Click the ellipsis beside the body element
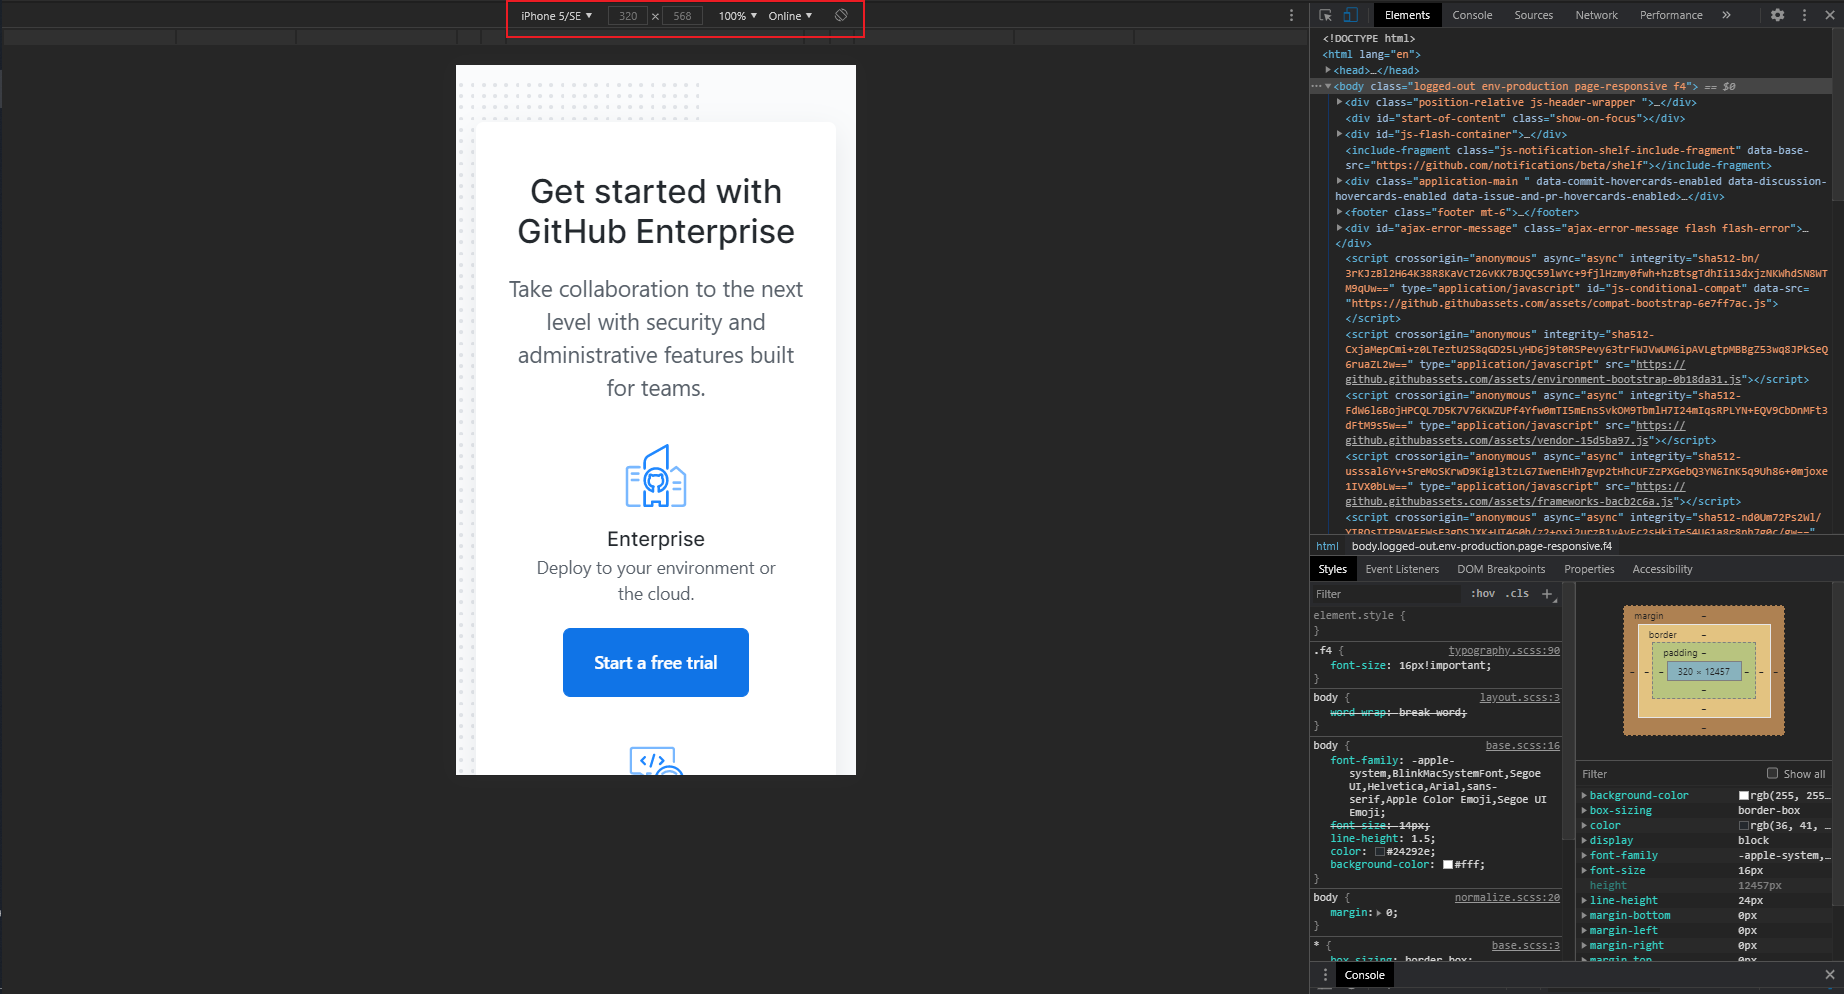 click(x=1316, y=86)
